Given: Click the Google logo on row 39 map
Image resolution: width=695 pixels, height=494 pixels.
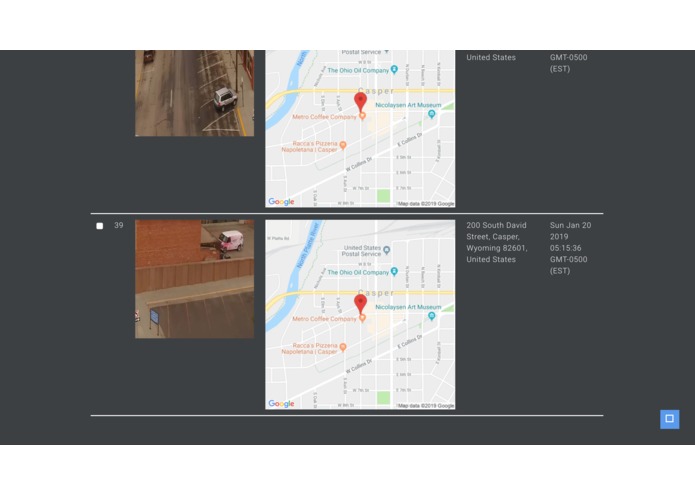Looking at the screenshot, I should point(281,404).
